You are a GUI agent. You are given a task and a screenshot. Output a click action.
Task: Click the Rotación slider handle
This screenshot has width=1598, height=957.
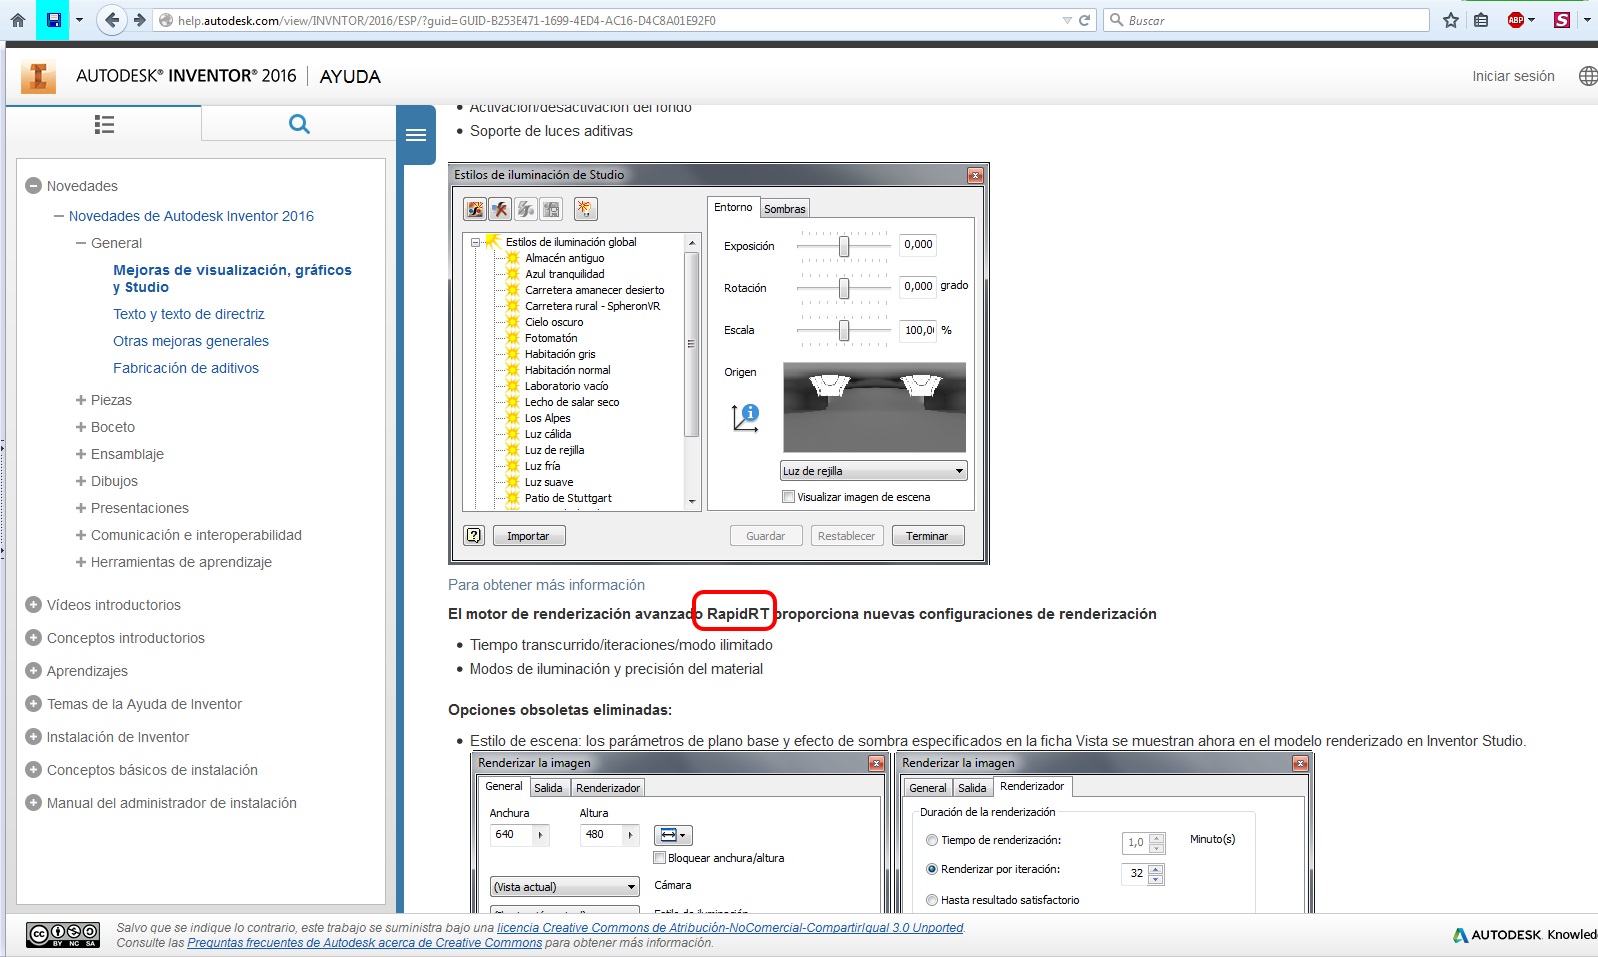click(844, 288)
